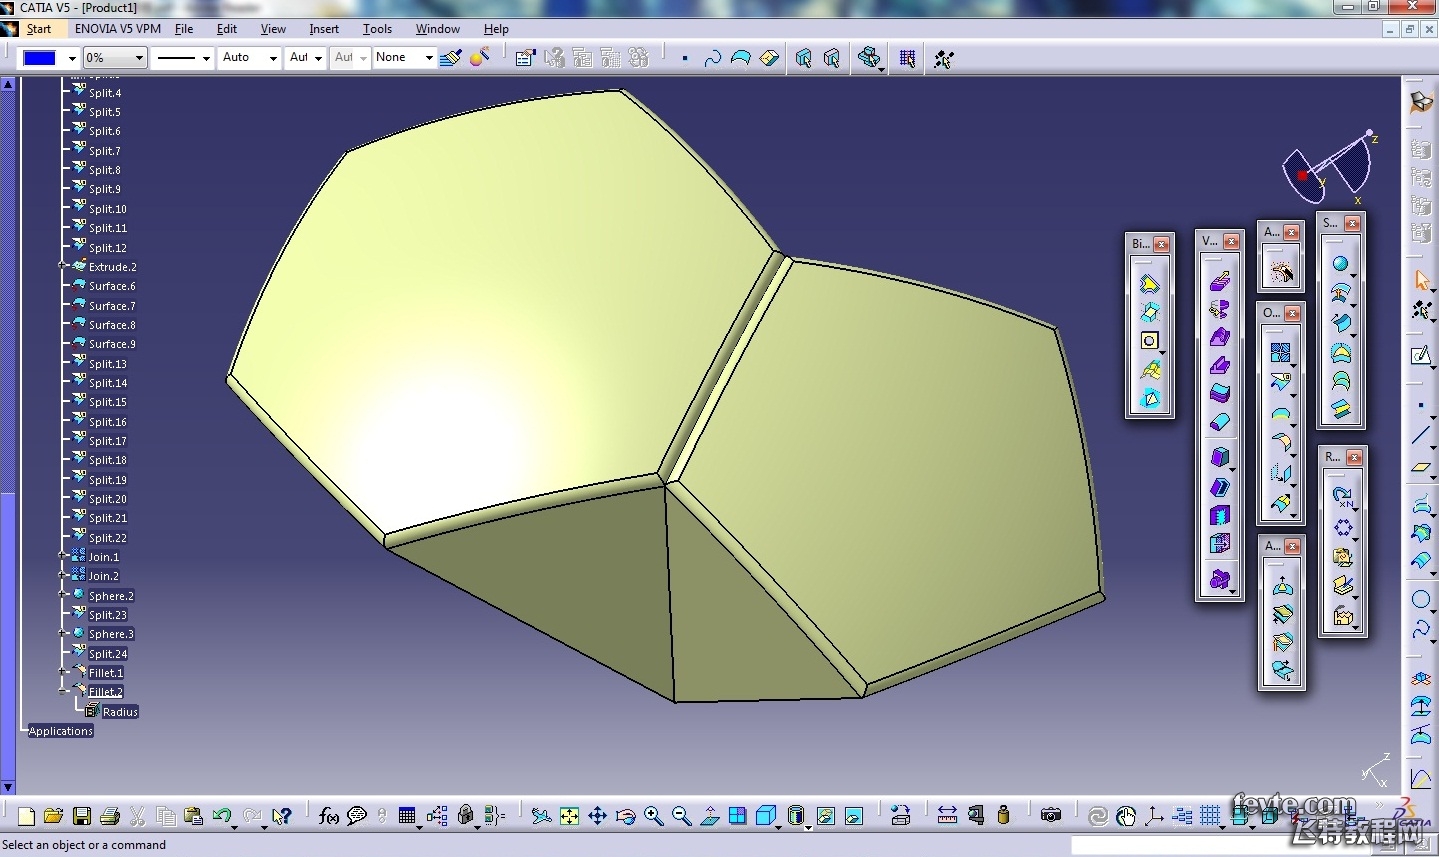Open the line thickness Auto dropdown
This screenshot has height=857, width=1439.
tap(273, 58)
